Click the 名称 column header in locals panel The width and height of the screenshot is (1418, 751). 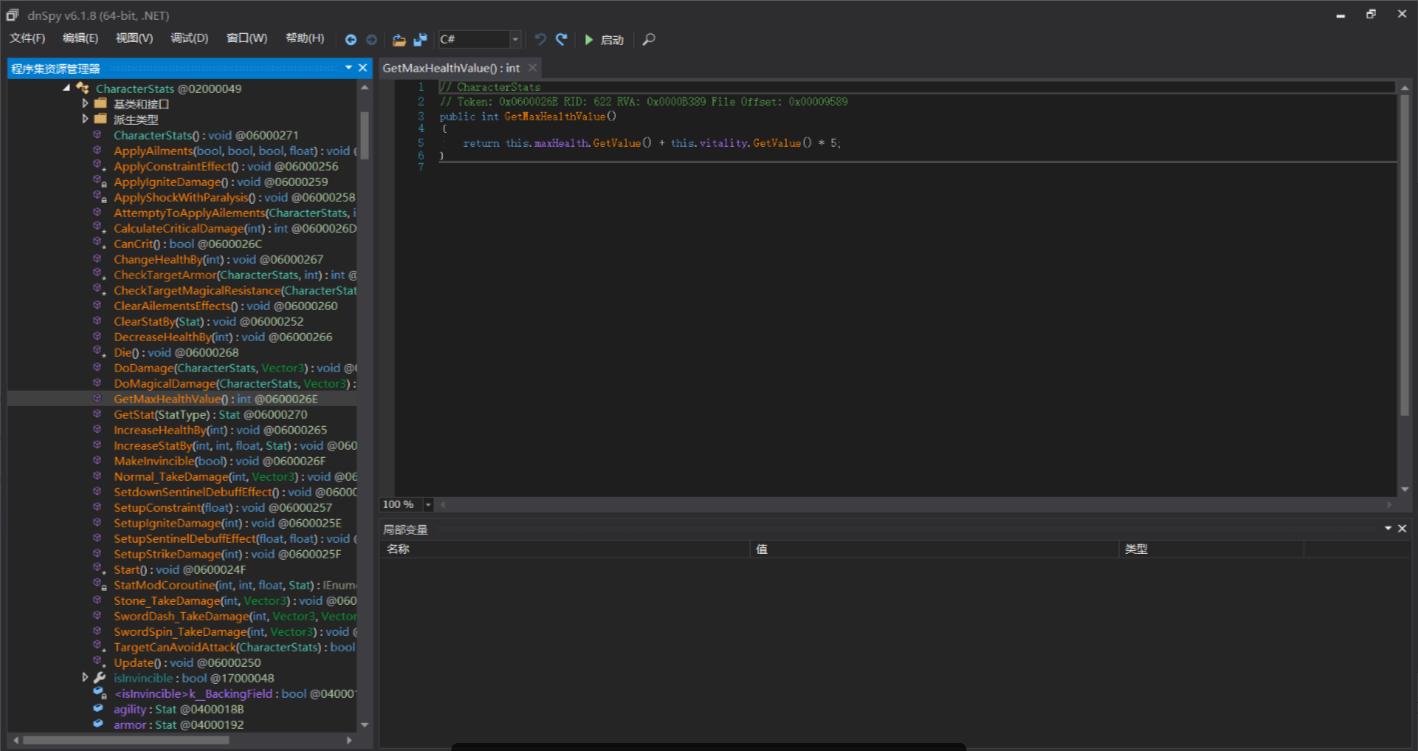[x=398, y=549]
